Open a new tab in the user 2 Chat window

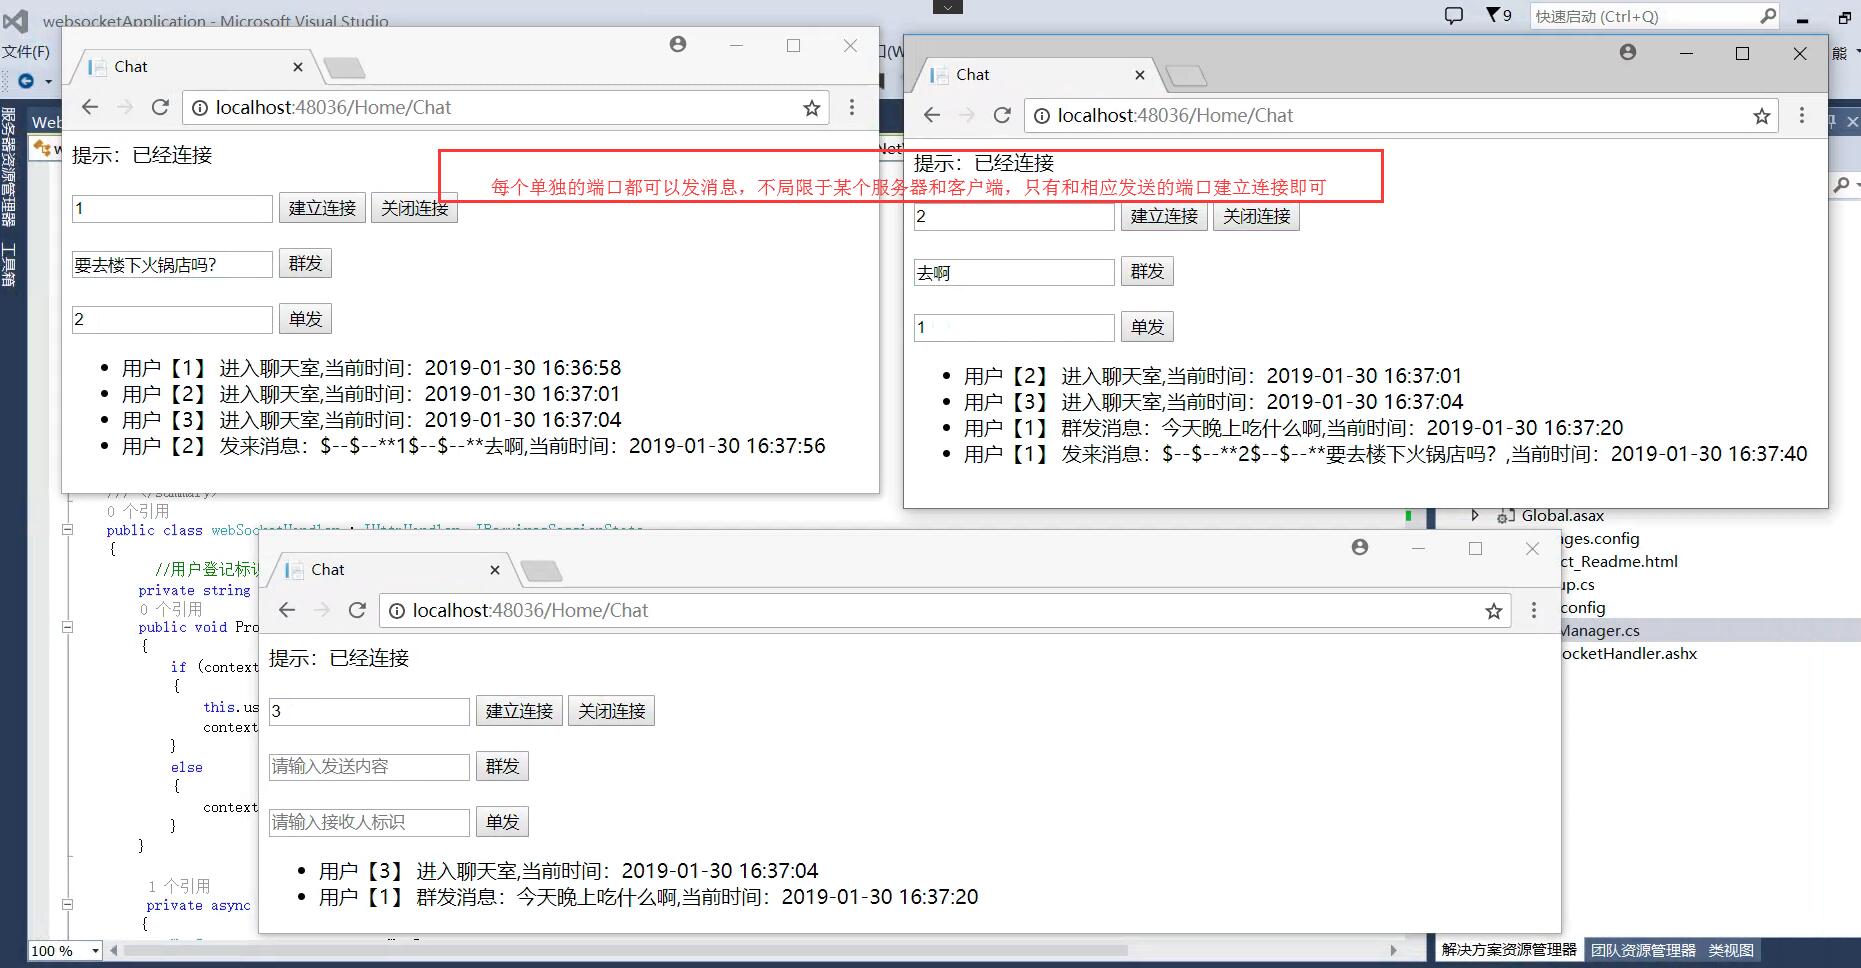[1187, 76]
